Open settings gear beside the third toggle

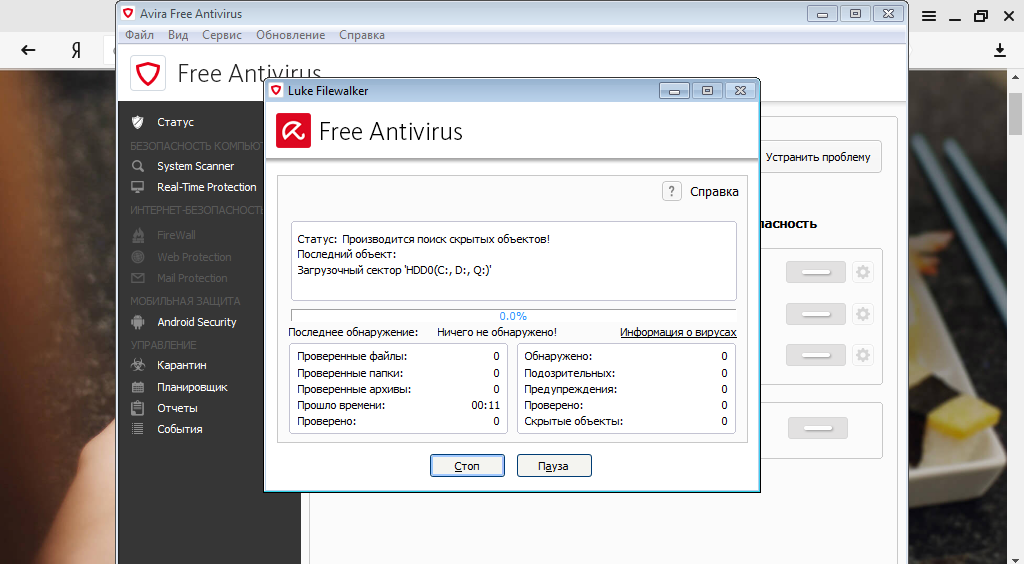863,355
